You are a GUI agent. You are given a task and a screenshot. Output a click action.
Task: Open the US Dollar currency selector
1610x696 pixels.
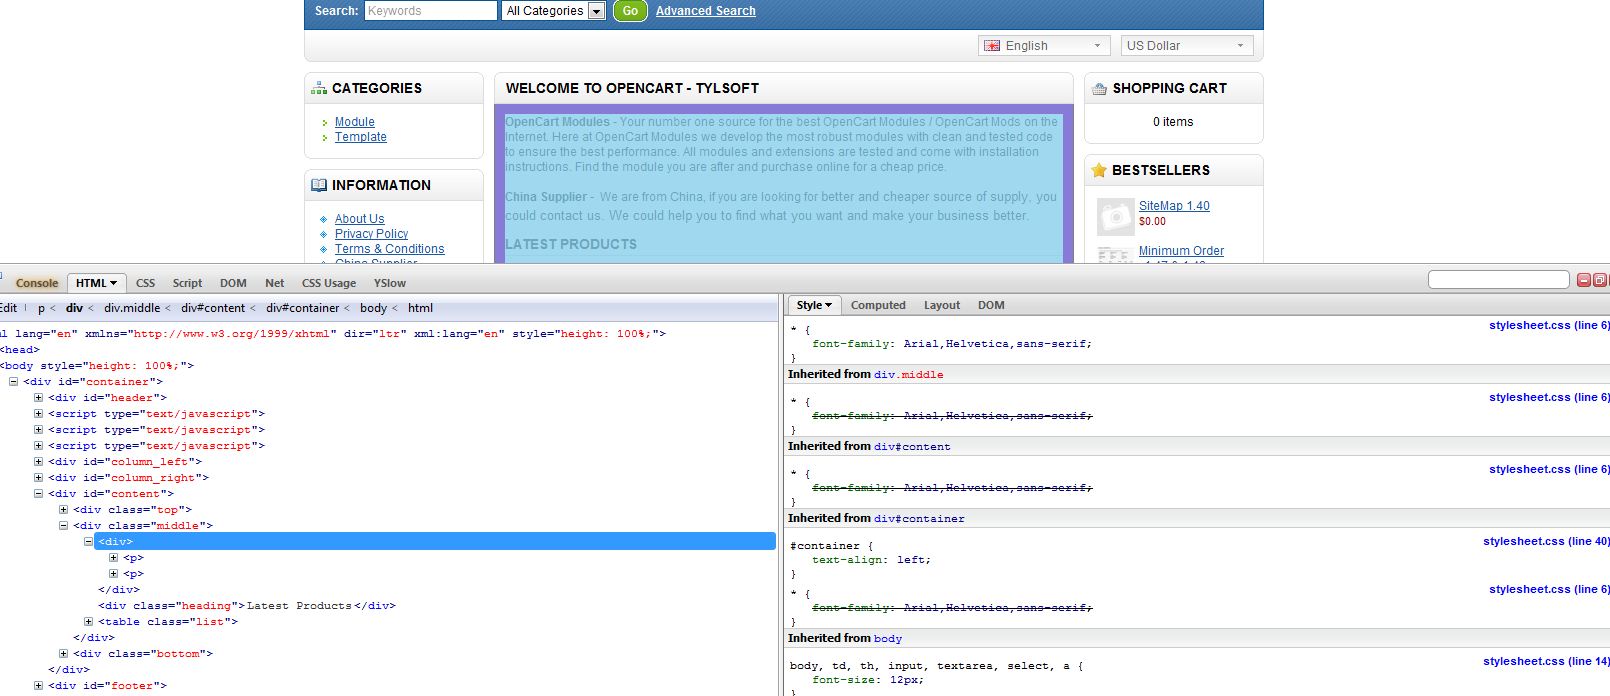click(1187, 46)
